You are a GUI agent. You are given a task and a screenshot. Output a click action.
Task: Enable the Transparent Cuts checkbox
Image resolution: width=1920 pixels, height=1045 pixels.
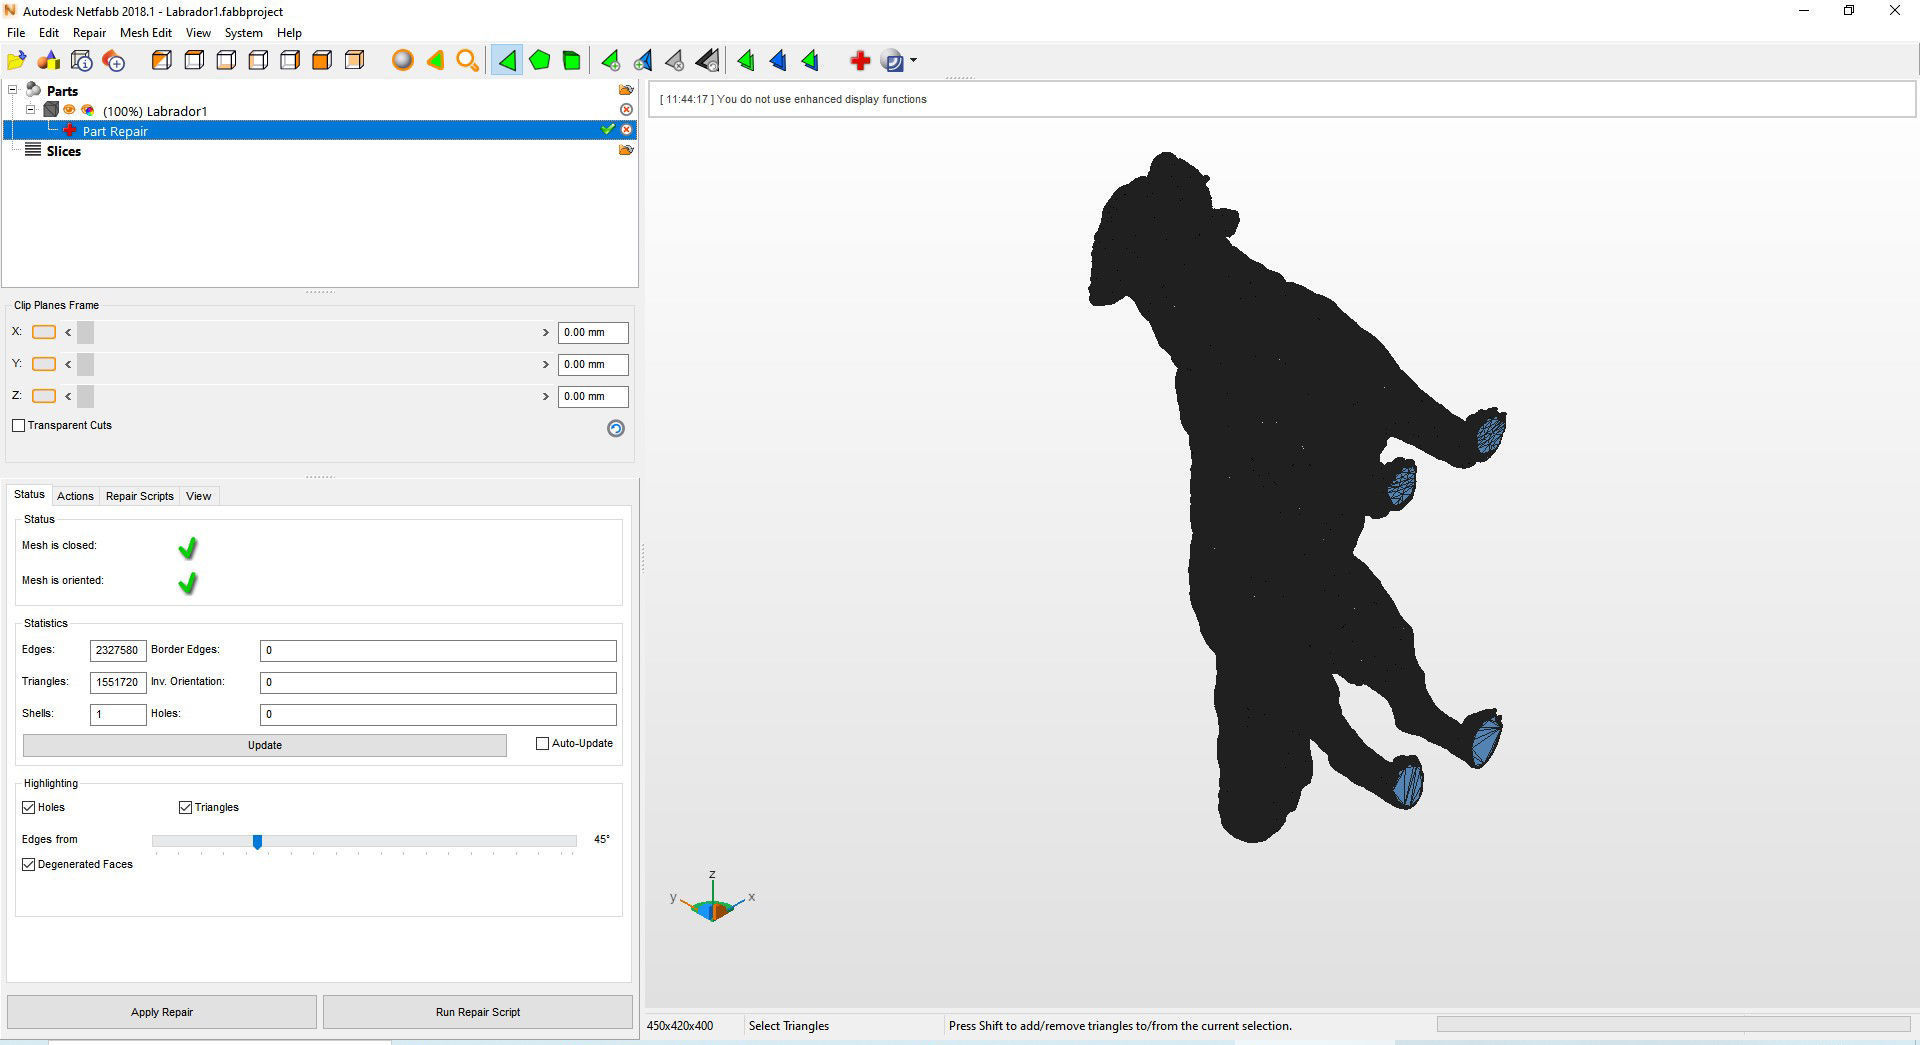pyautogui.click(x=19, y=426)
